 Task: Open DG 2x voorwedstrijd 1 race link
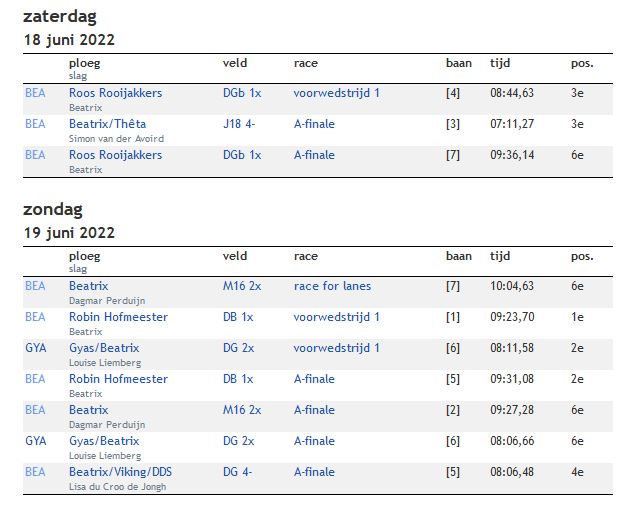click(336, 348)
